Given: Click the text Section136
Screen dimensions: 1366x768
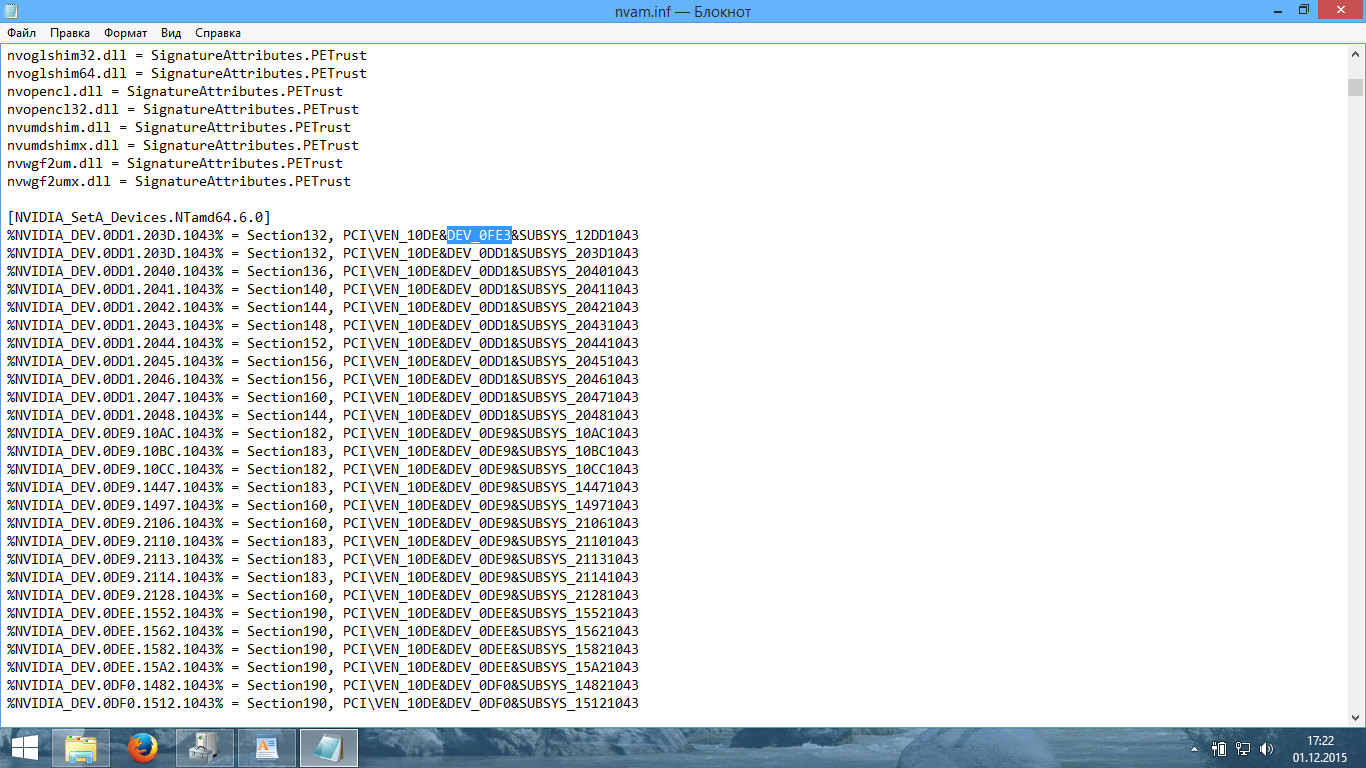Looking at the screenshot, I should pyautogui.click(x=287, y=271).
